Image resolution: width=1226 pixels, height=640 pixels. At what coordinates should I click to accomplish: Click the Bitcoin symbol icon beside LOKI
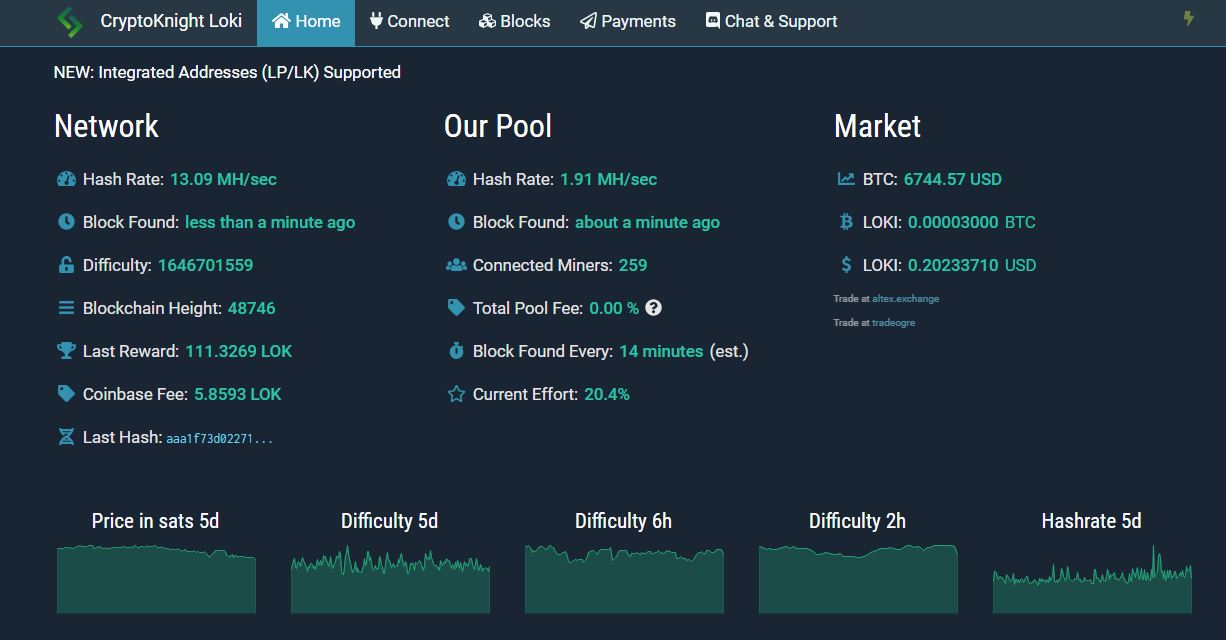point(846,222)
